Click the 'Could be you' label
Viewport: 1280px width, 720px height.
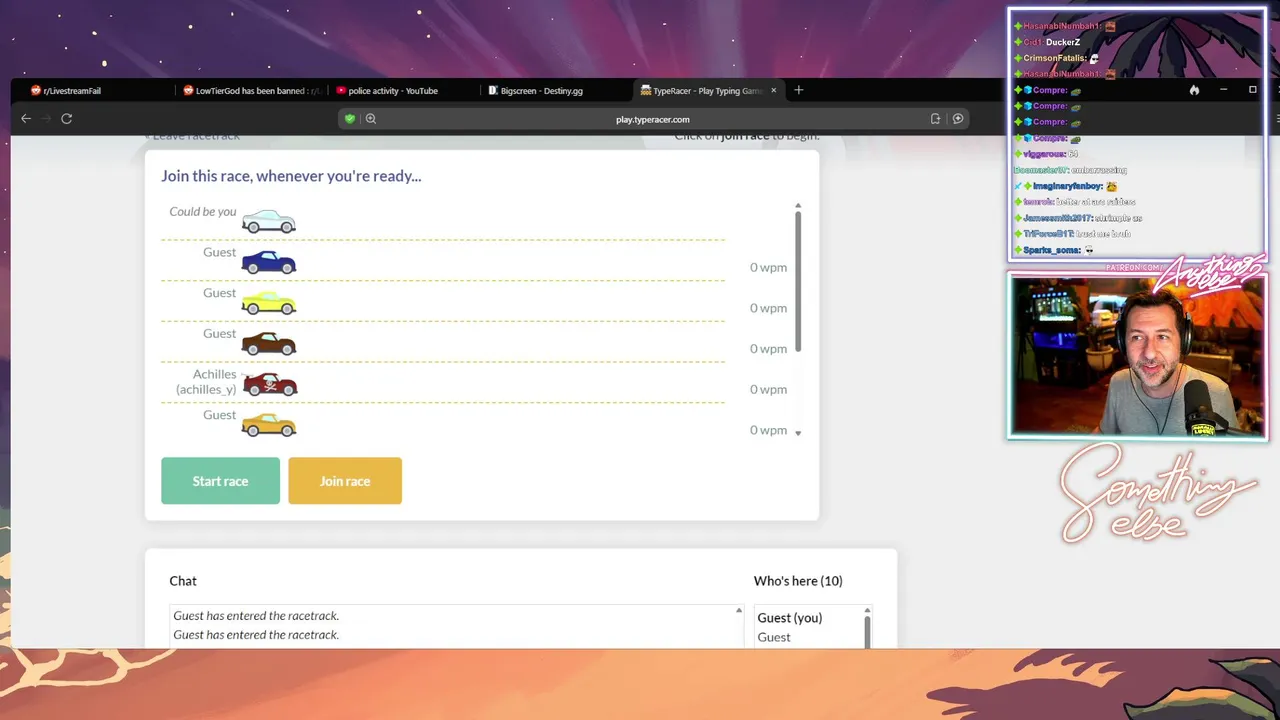tap(203, 211)
